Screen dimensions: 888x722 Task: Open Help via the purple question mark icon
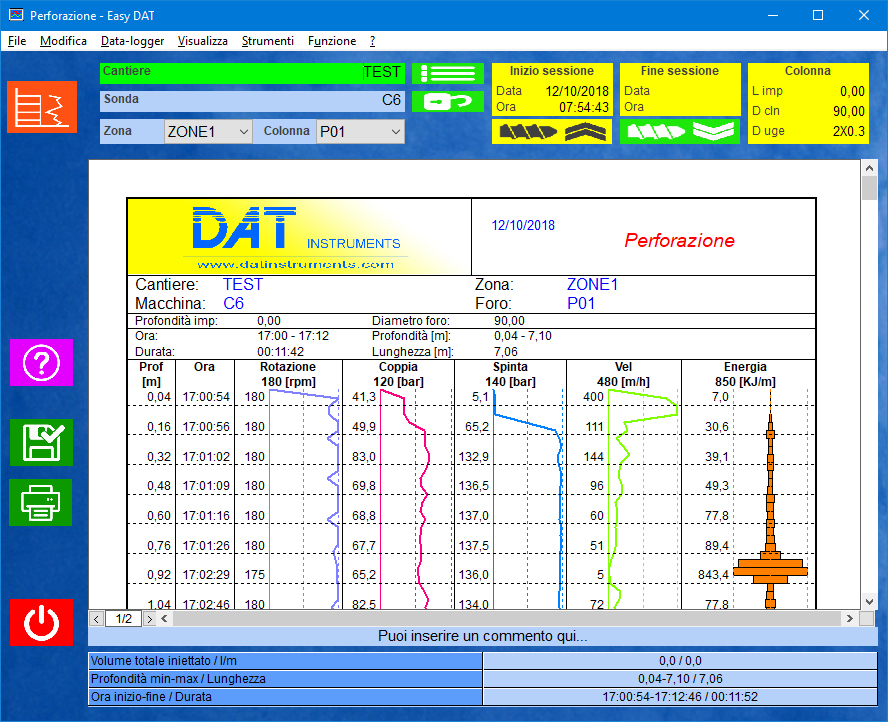pos(41,363)
